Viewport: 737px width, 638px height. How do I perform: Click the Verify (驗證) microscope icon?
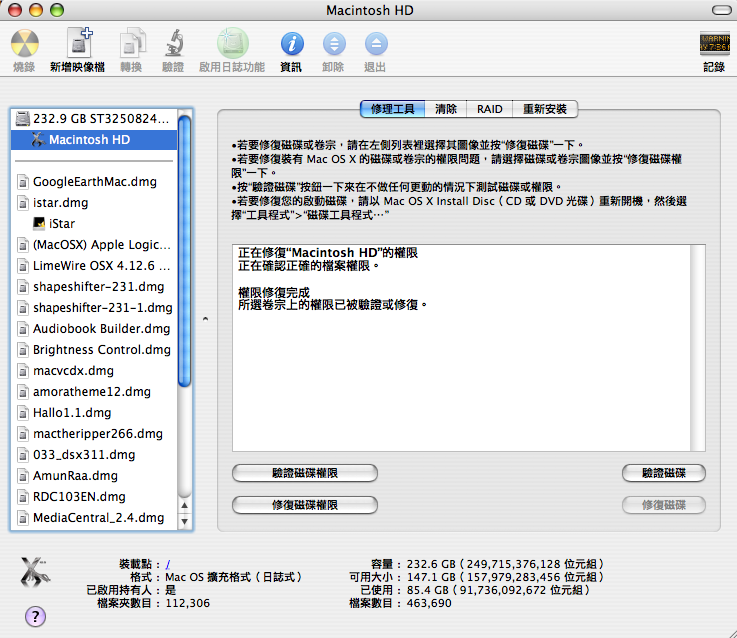point(173,43)
